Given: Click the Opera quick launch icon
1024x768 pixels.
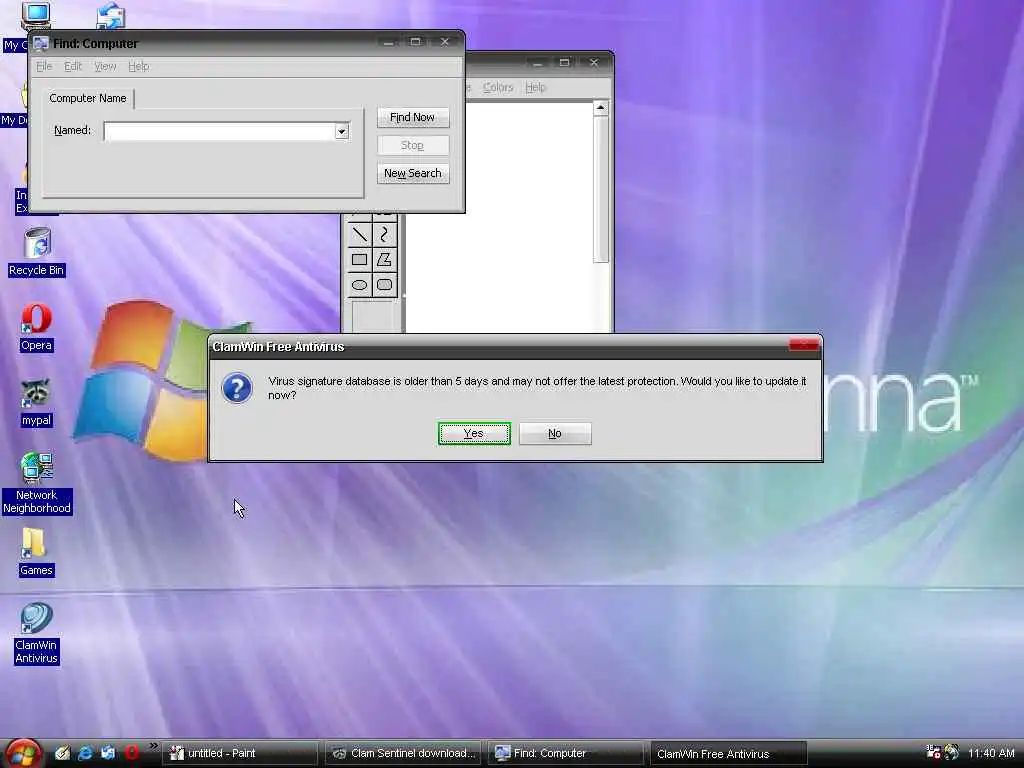Looking at the screenshot, I should click(132, 753).
